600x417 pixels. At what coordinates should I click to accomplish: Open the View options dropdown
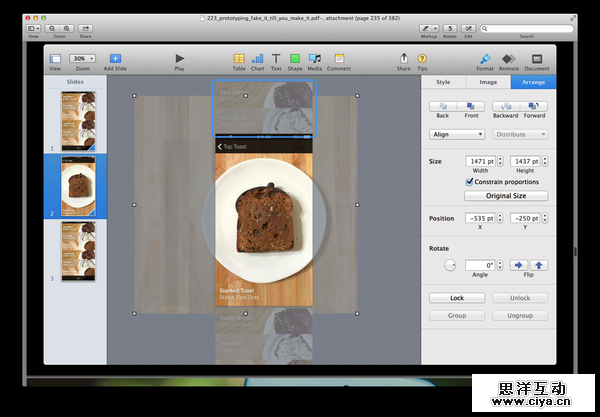point(56,59)
